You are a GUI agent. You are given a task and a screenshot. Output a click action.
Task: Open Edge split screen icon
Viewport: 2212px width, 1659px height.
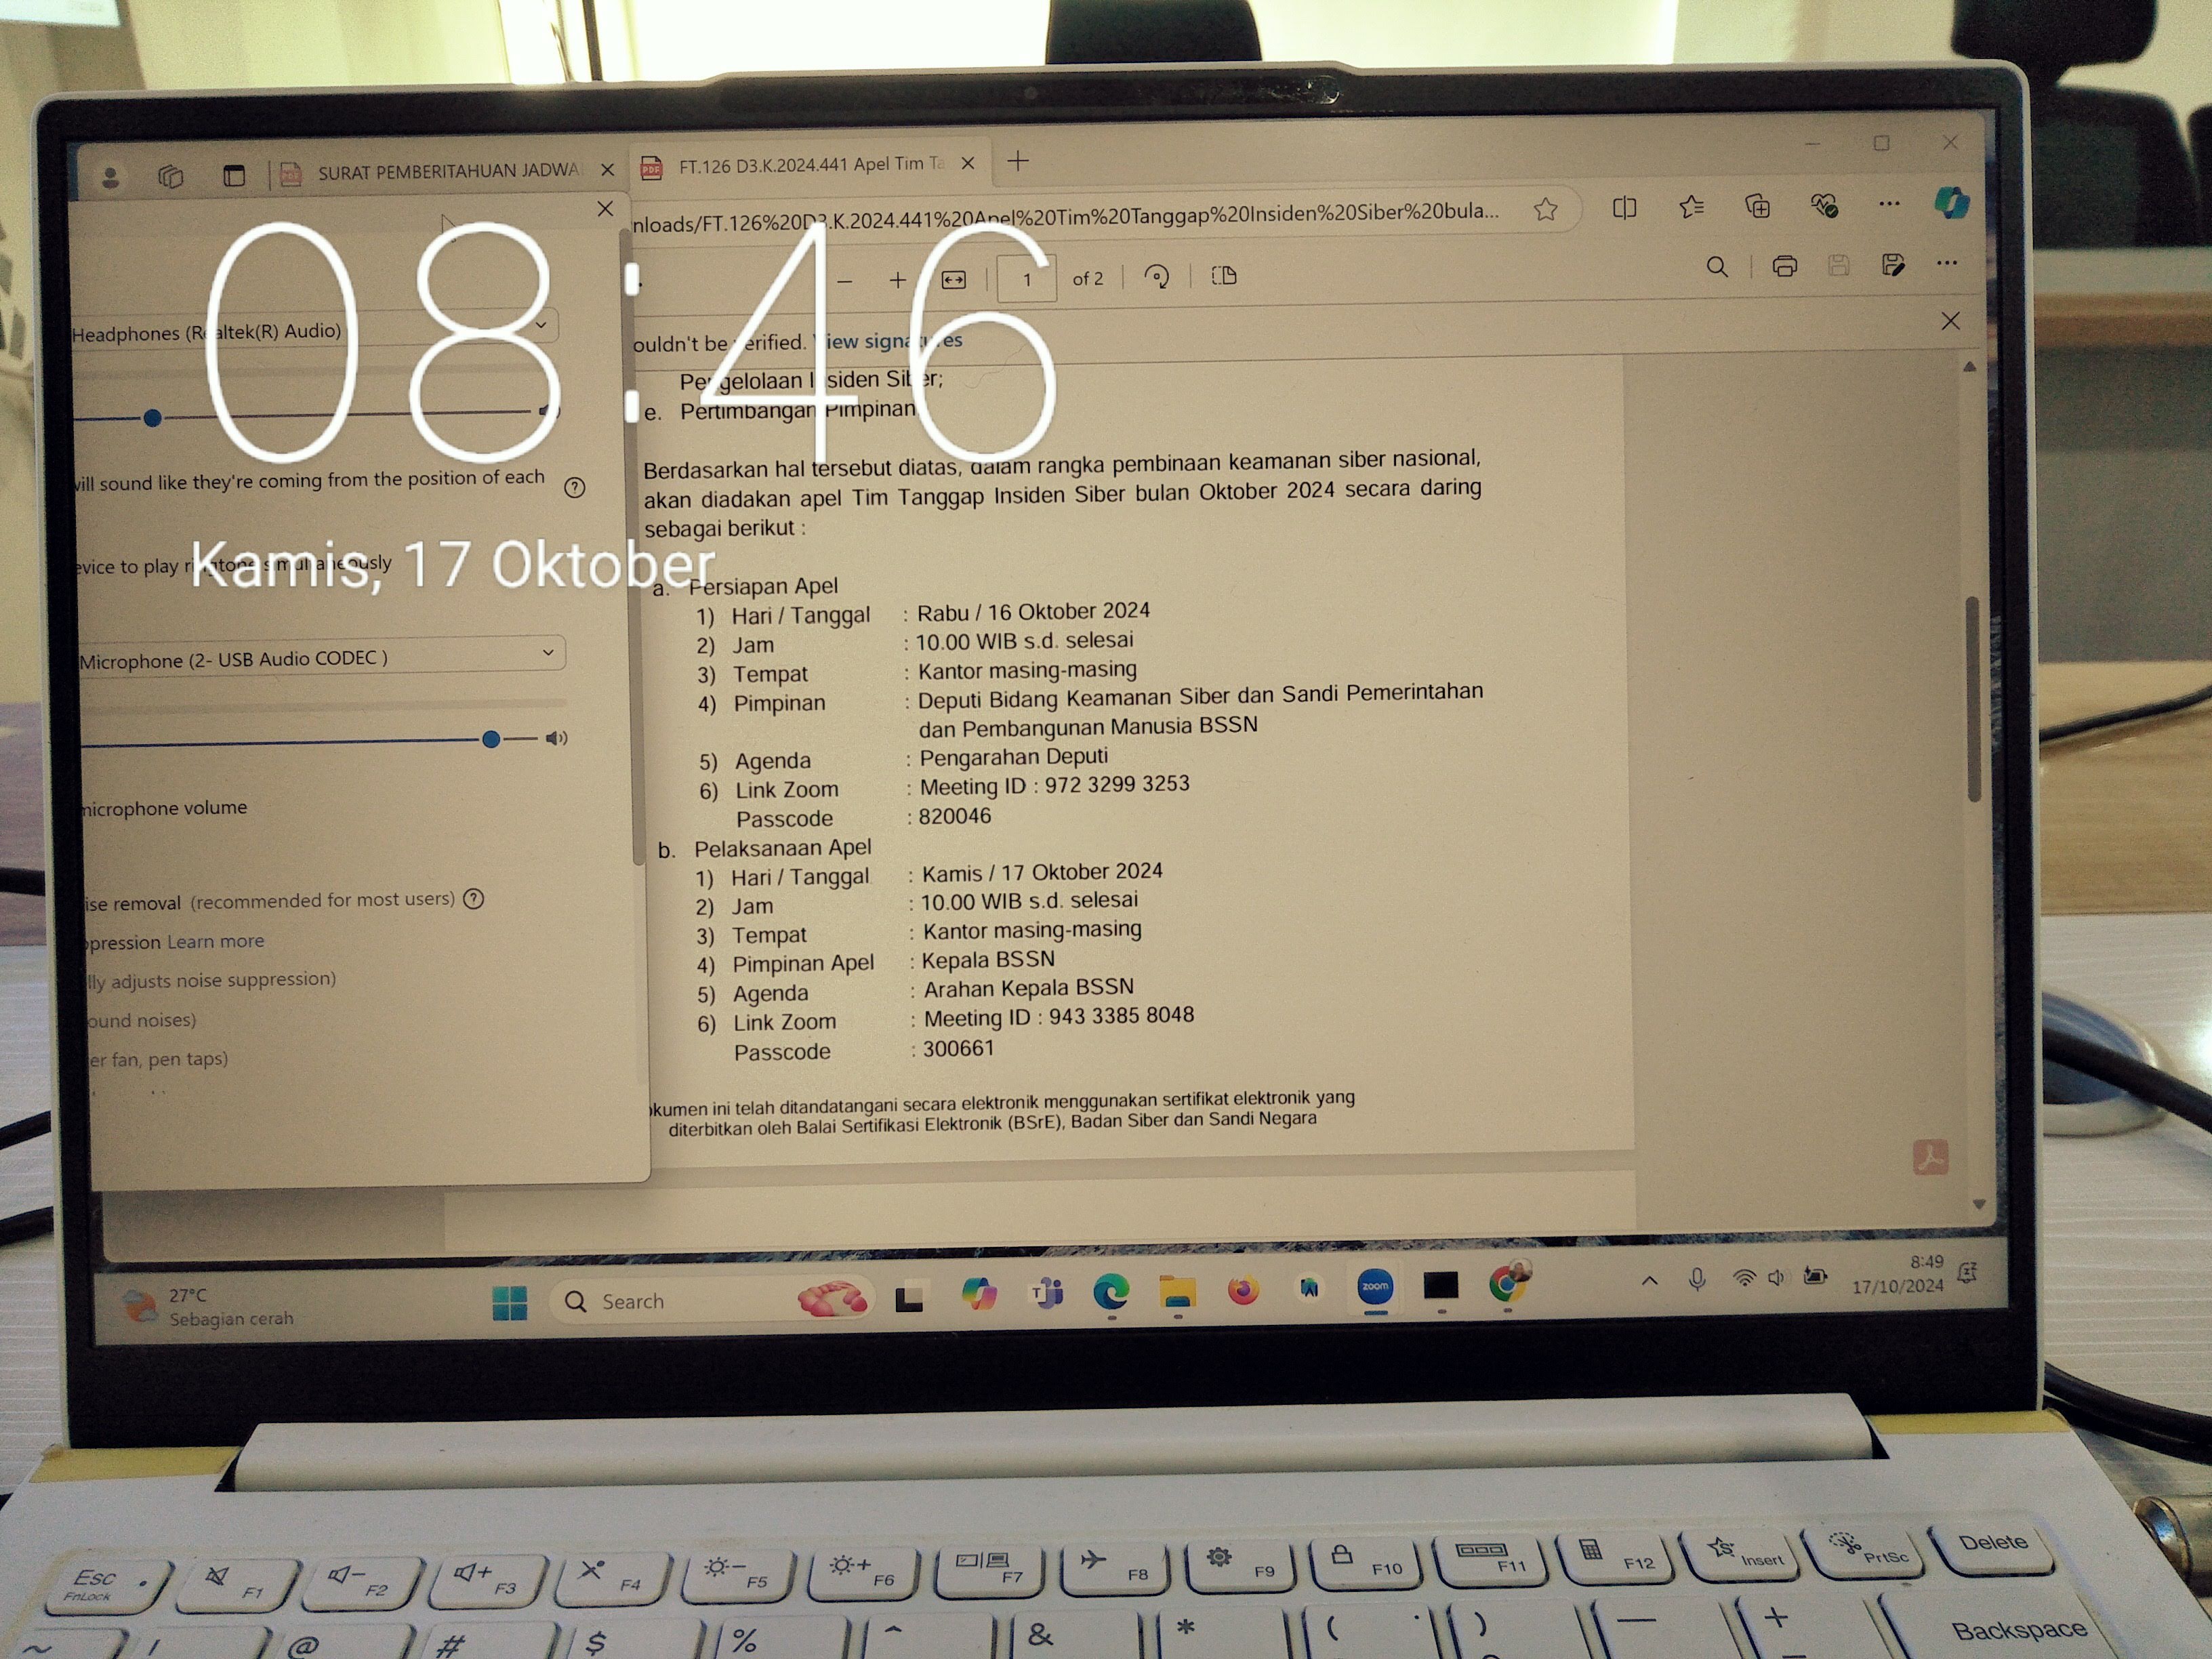tap(1625, 208)
